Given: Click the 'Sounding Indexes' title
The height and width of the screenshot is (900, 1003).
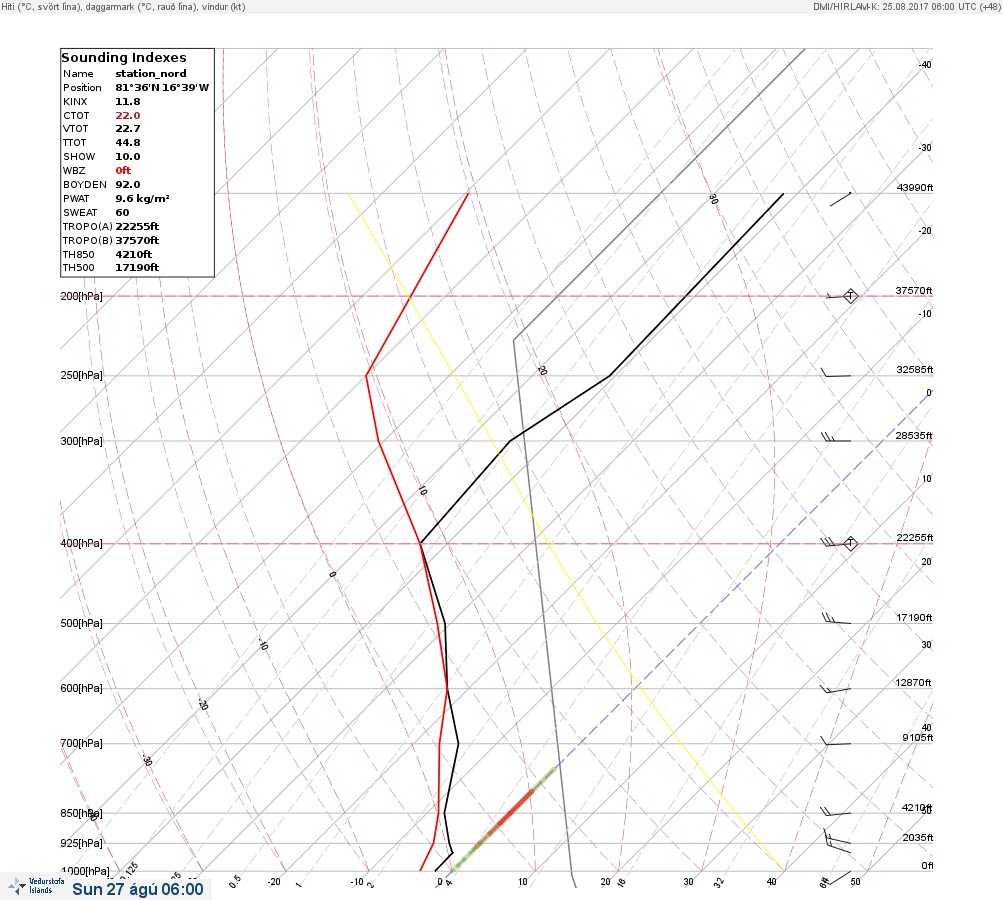Looking at the screenshot, I should (124, 58).
